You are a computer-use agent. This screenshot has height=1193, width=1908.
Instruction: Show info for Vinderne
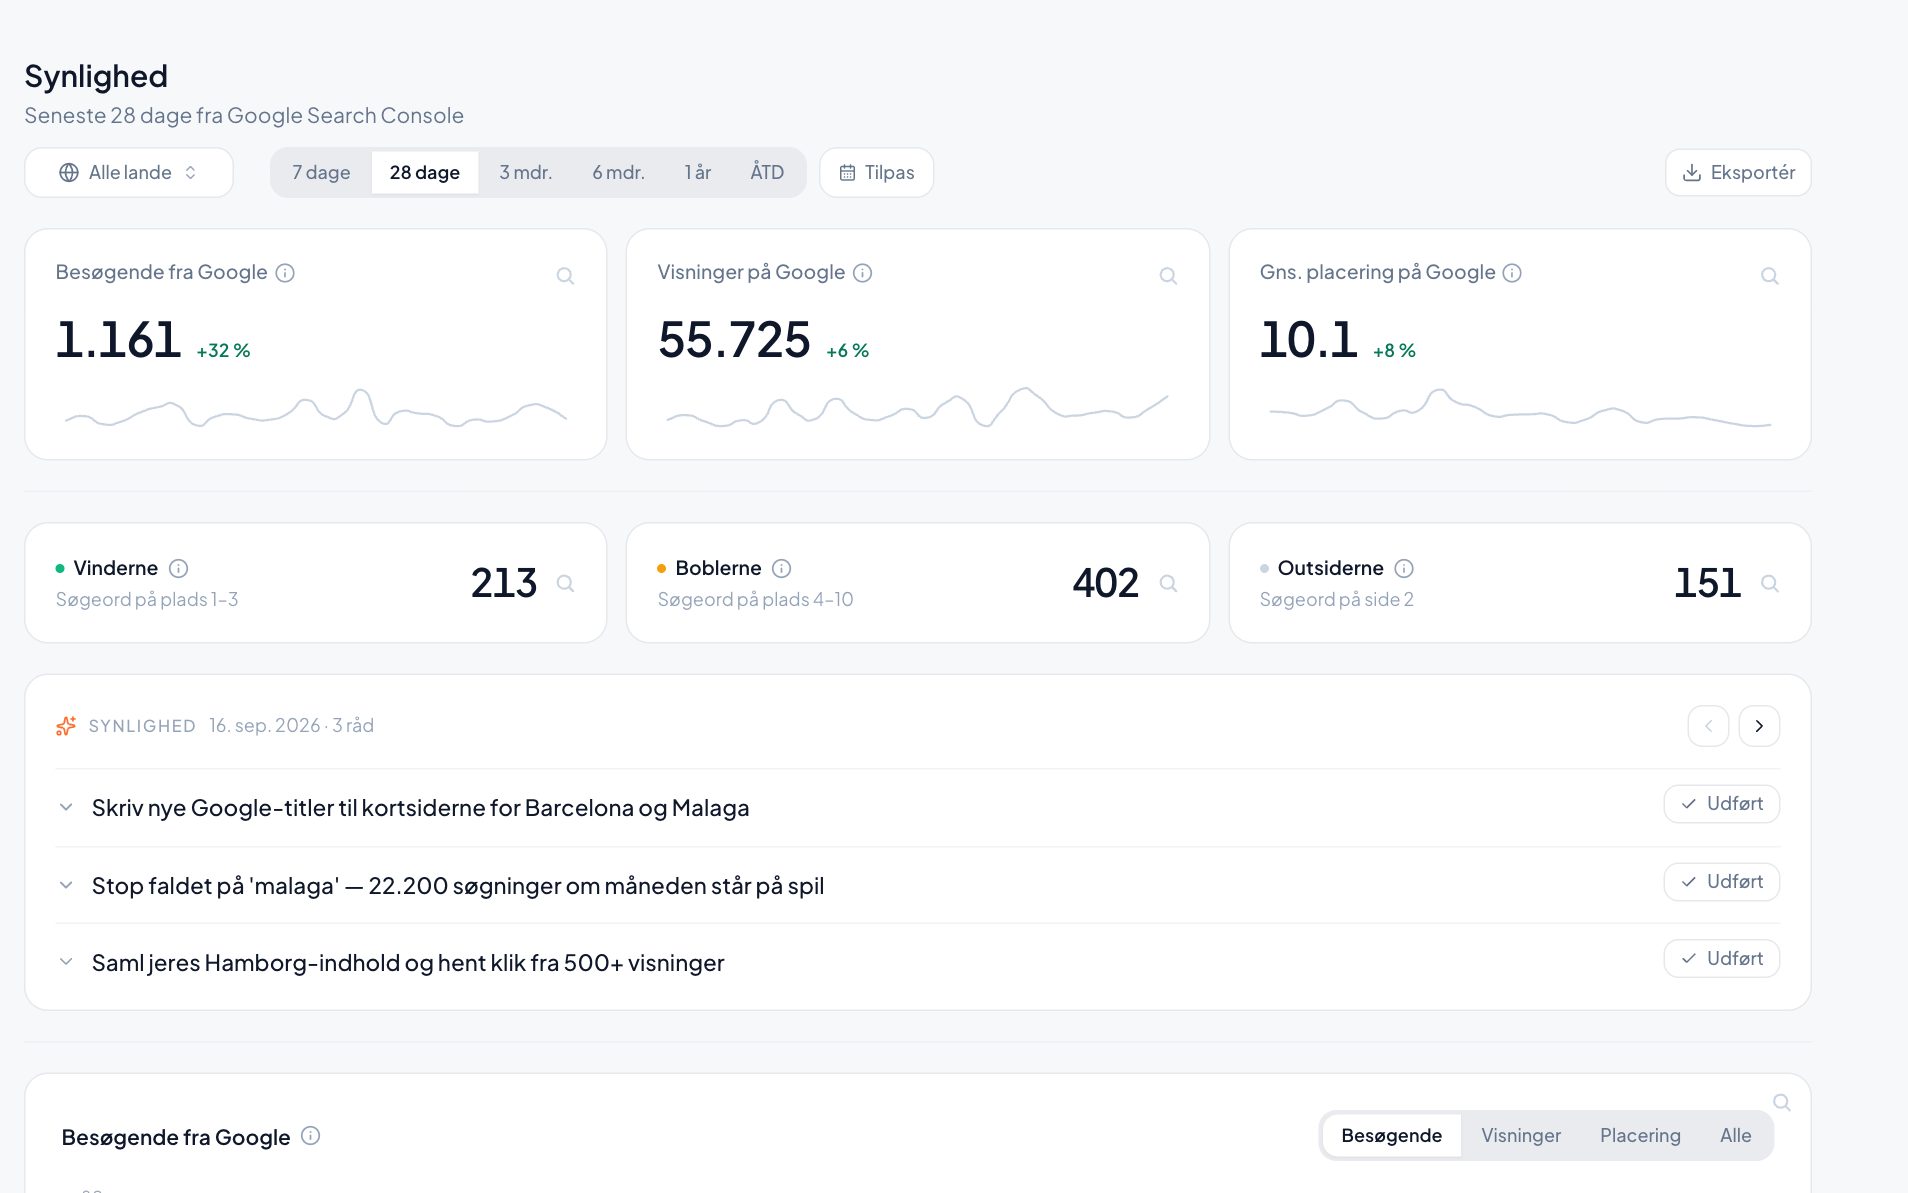click(x=178, y=569)
